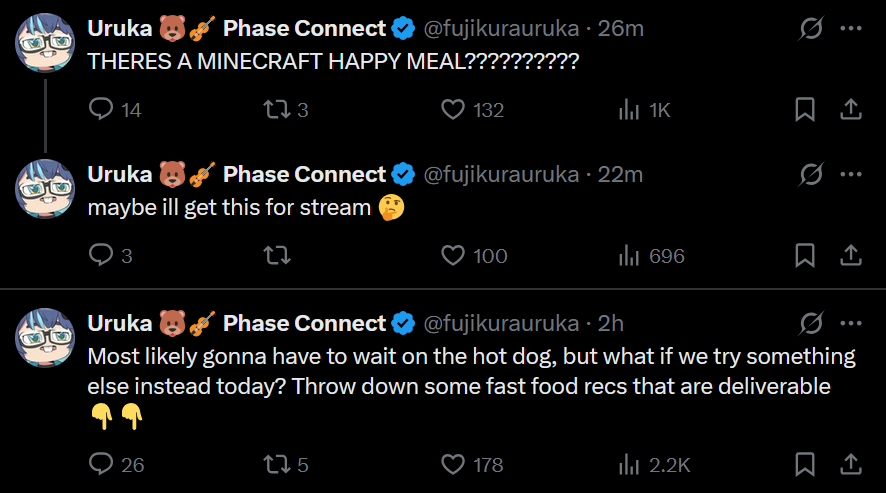Viewport: 886px width, 493px height.
Task: Open the 26m timestamp link
Action: (620, 28)
